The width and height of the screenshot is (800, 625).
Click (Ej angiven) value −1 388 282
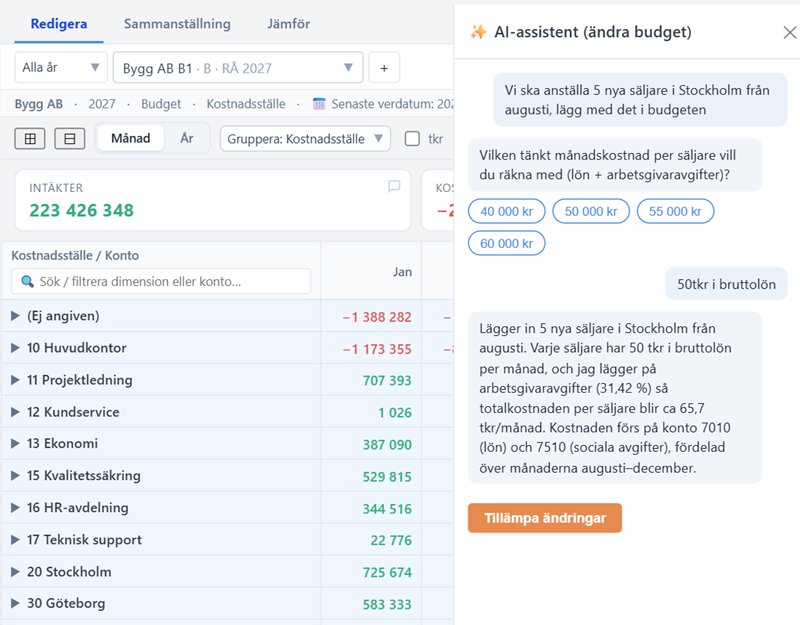[377, 317]
